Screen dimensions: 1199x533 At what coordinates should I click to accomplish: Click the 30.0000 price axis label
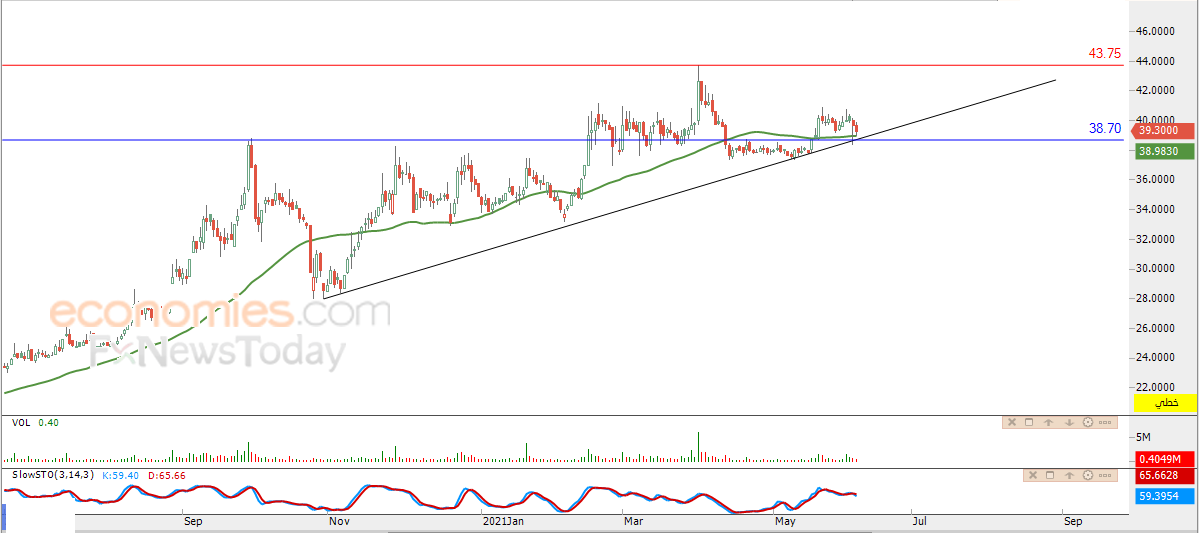pos(1155,268)
